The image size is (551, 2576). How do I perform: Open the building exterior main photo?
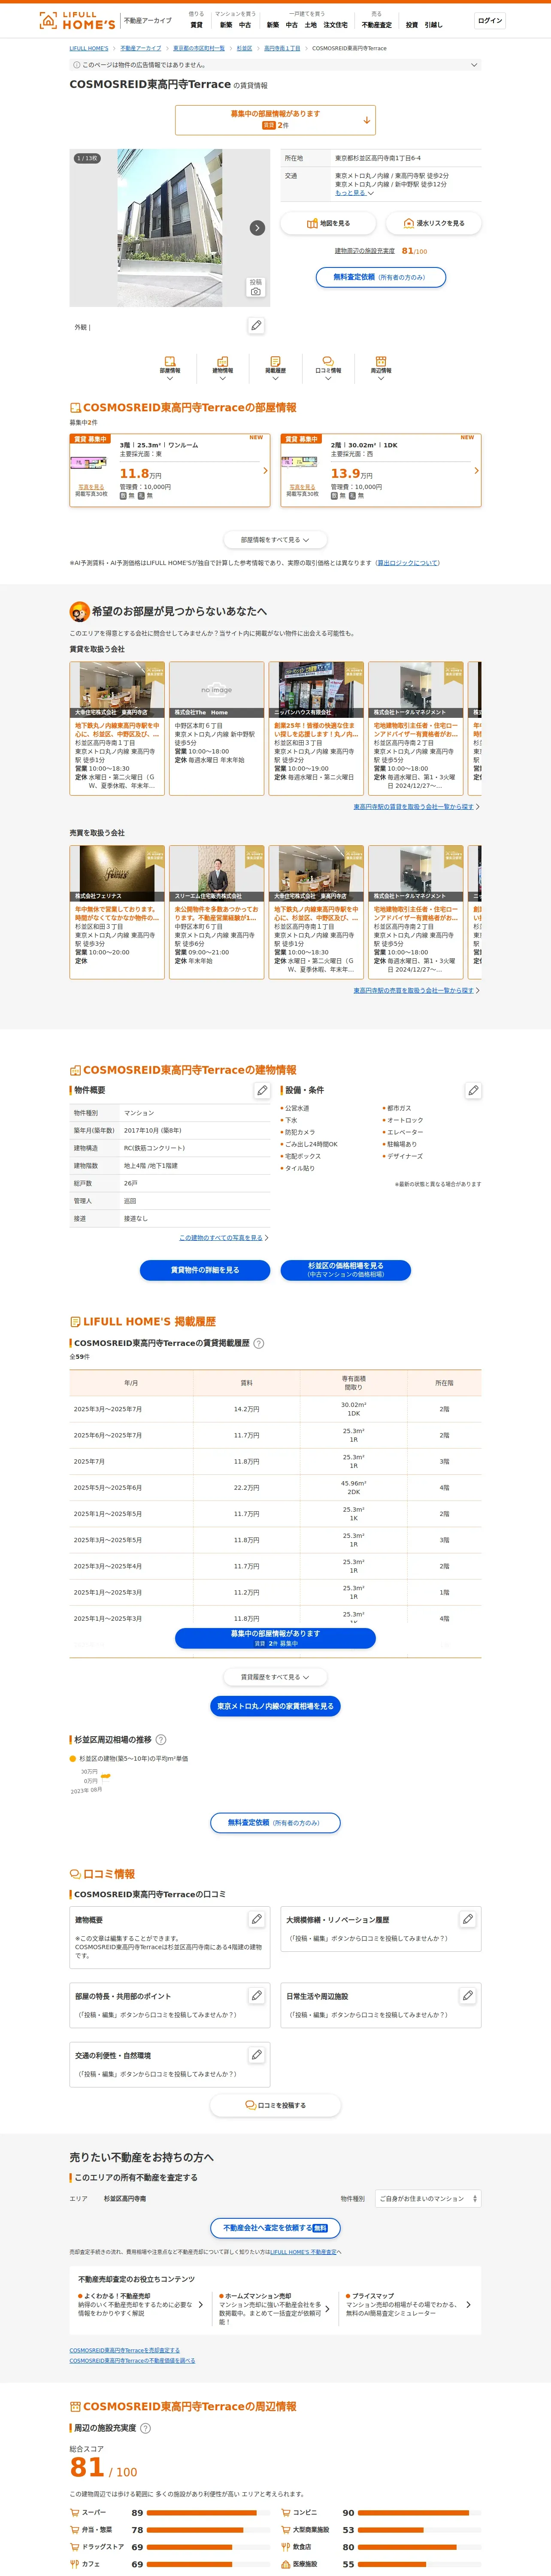pos(170,228)
